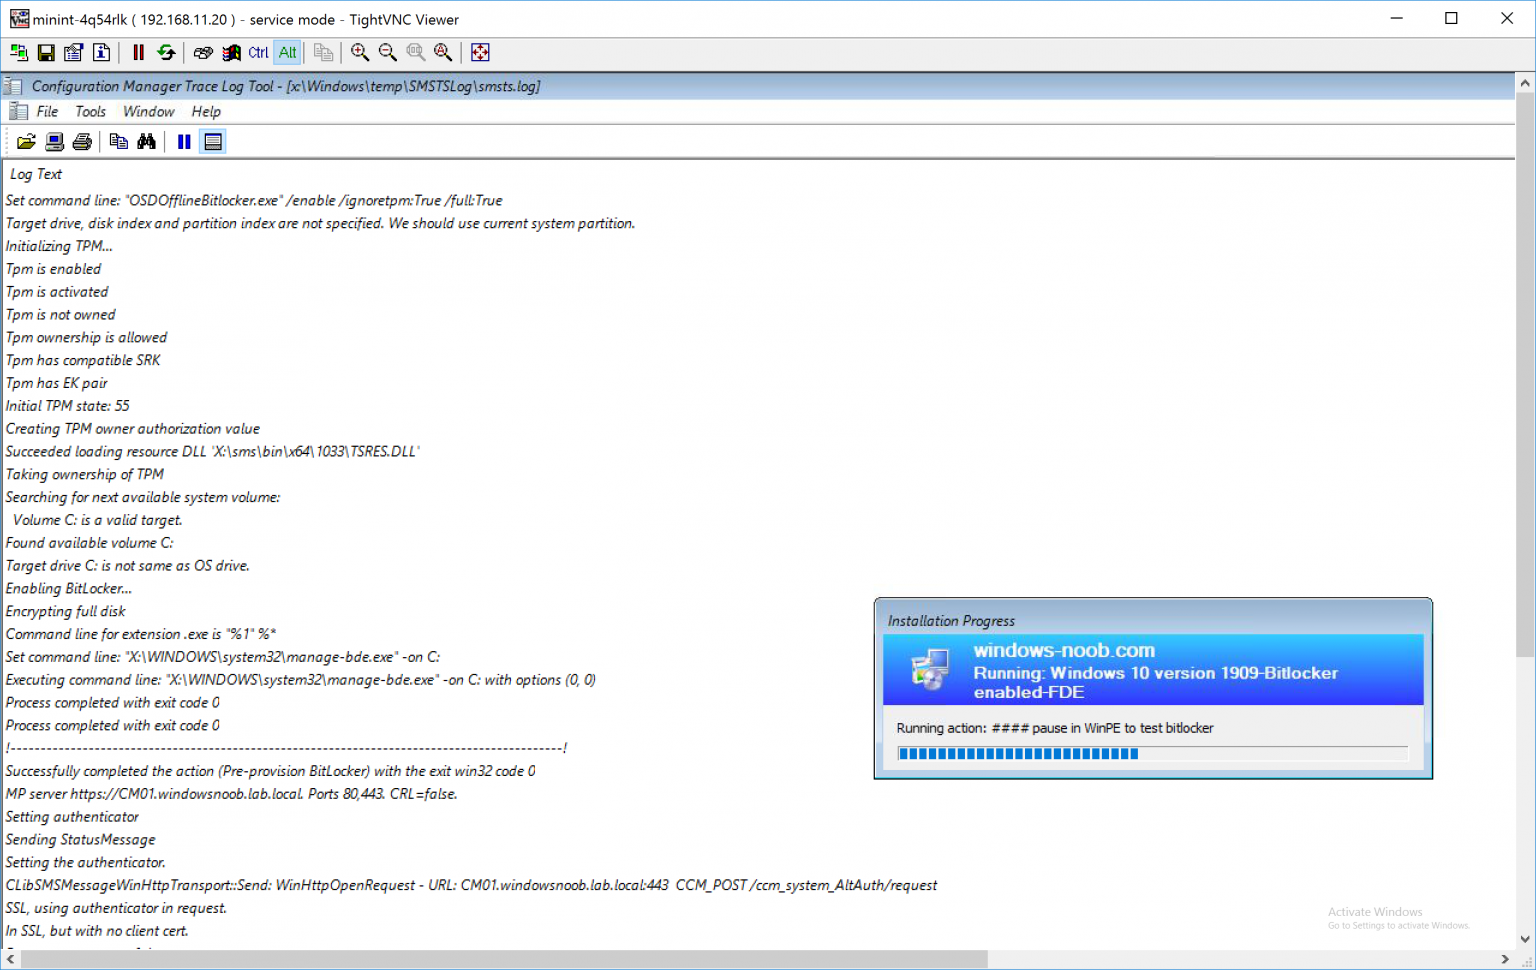Send Ctrl+Alt+Del to the remote host

(203, 53)
